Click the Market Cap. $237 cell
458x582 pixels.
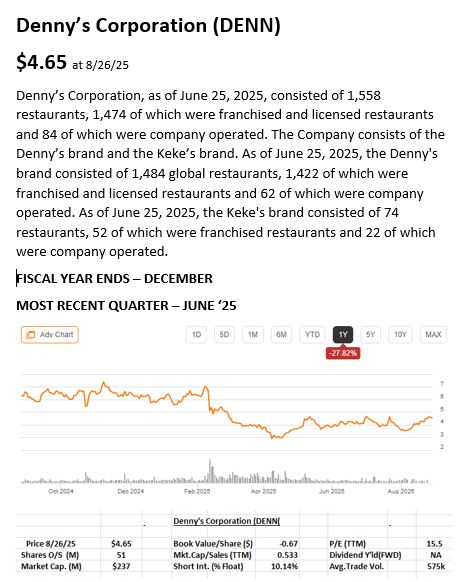click(x=121, y=566)
